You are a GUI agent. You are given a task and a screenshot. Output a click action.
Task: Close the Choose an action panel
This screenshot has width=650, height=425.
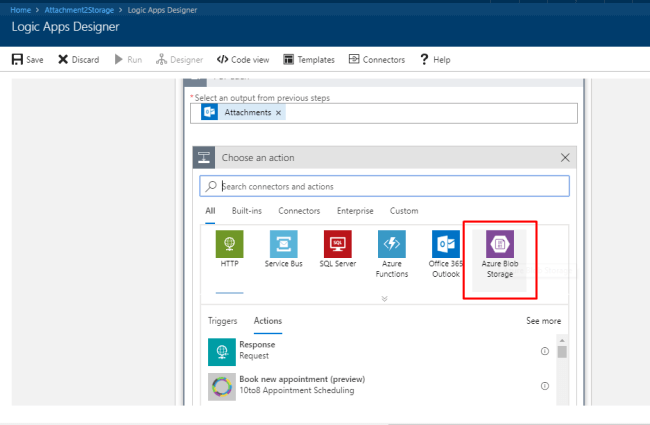click(x=565, y=158)
